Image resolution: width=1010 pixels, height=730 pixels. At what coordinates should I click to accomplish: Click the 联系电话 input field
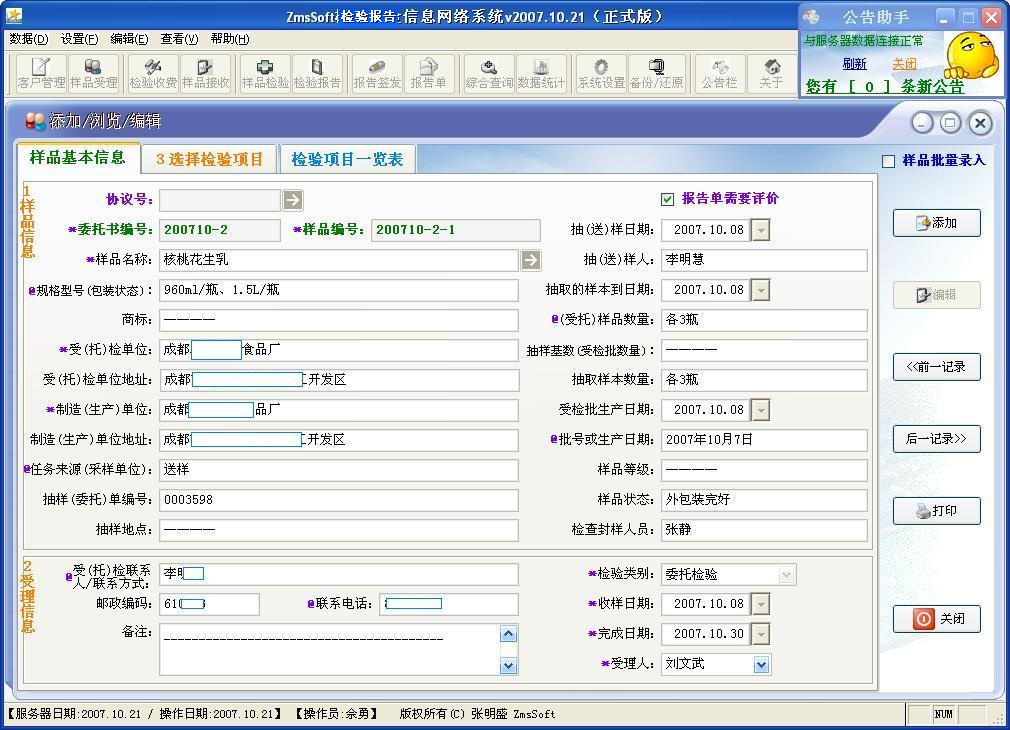coord(448,604)
